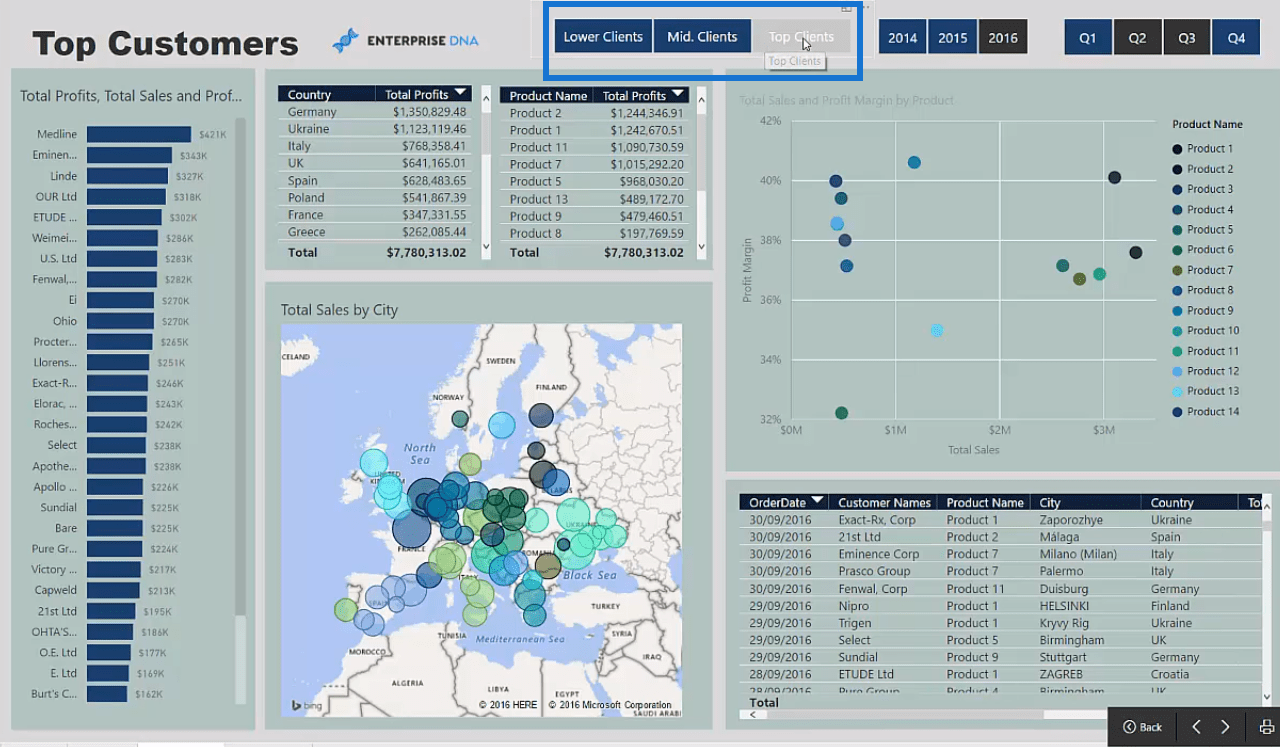Image resolution: width=1280 pixels, height=747 pixels.
Task: Filter by quarter Q2
Action: coord(1137,37)
